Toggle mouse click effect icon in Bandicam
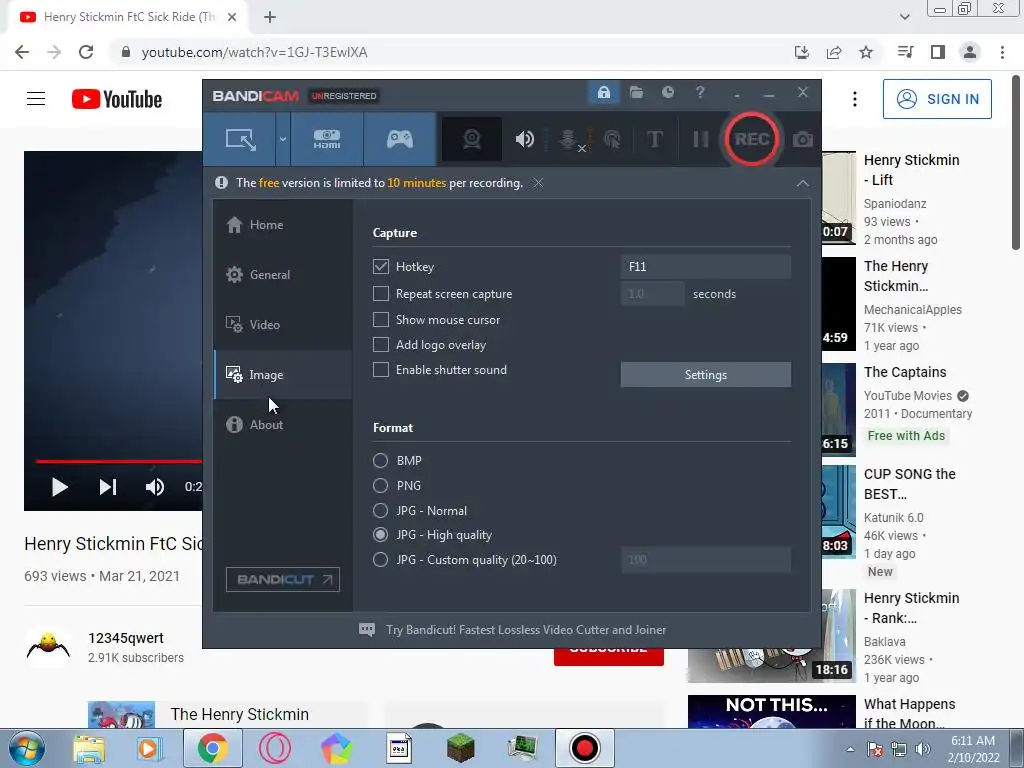The width and height of the screenshot is (1024, 768). pos(612,139)
